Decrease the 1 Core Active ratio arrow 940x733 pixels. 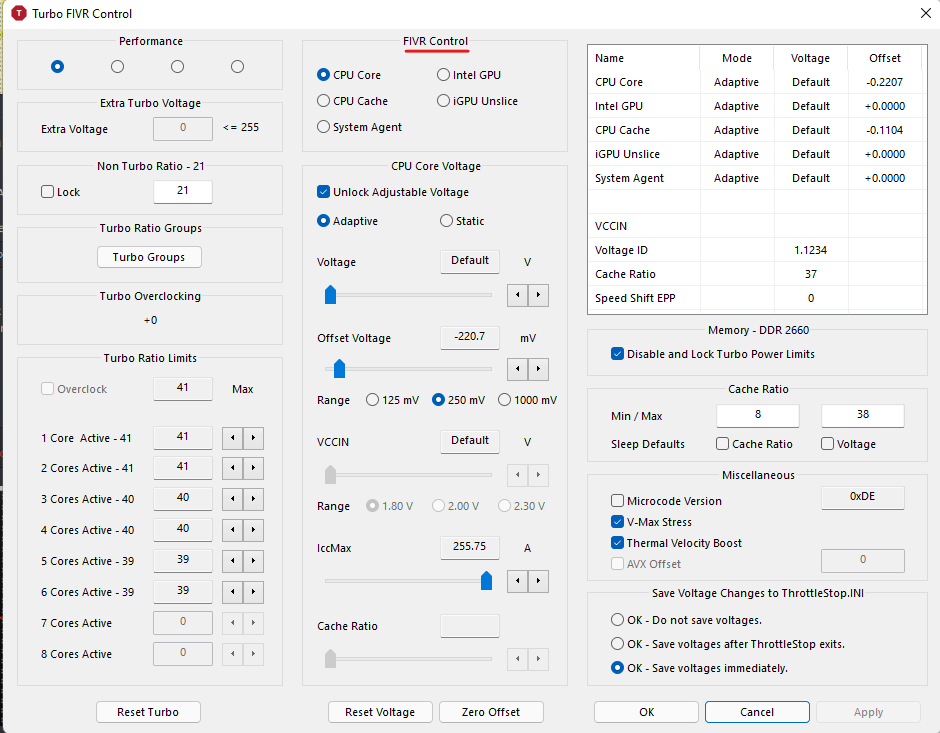point(233,438)
